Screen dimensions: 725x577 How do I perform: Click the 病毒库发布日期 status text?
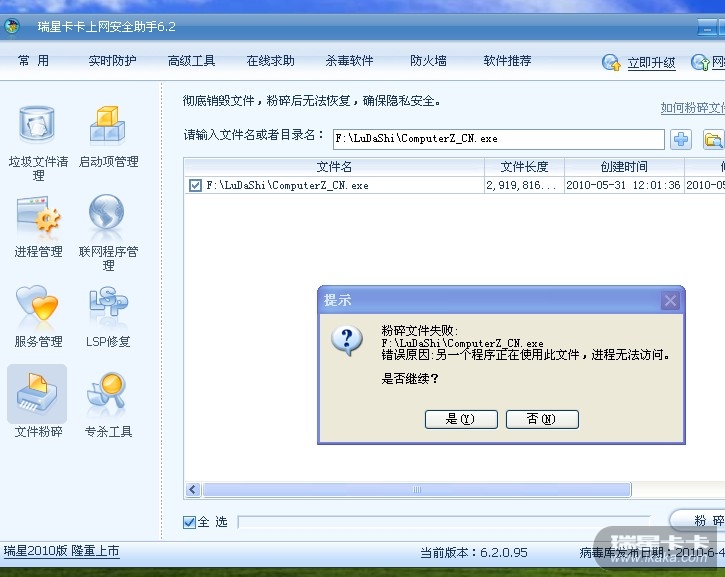pyautogui.click(x=652, y=552)
